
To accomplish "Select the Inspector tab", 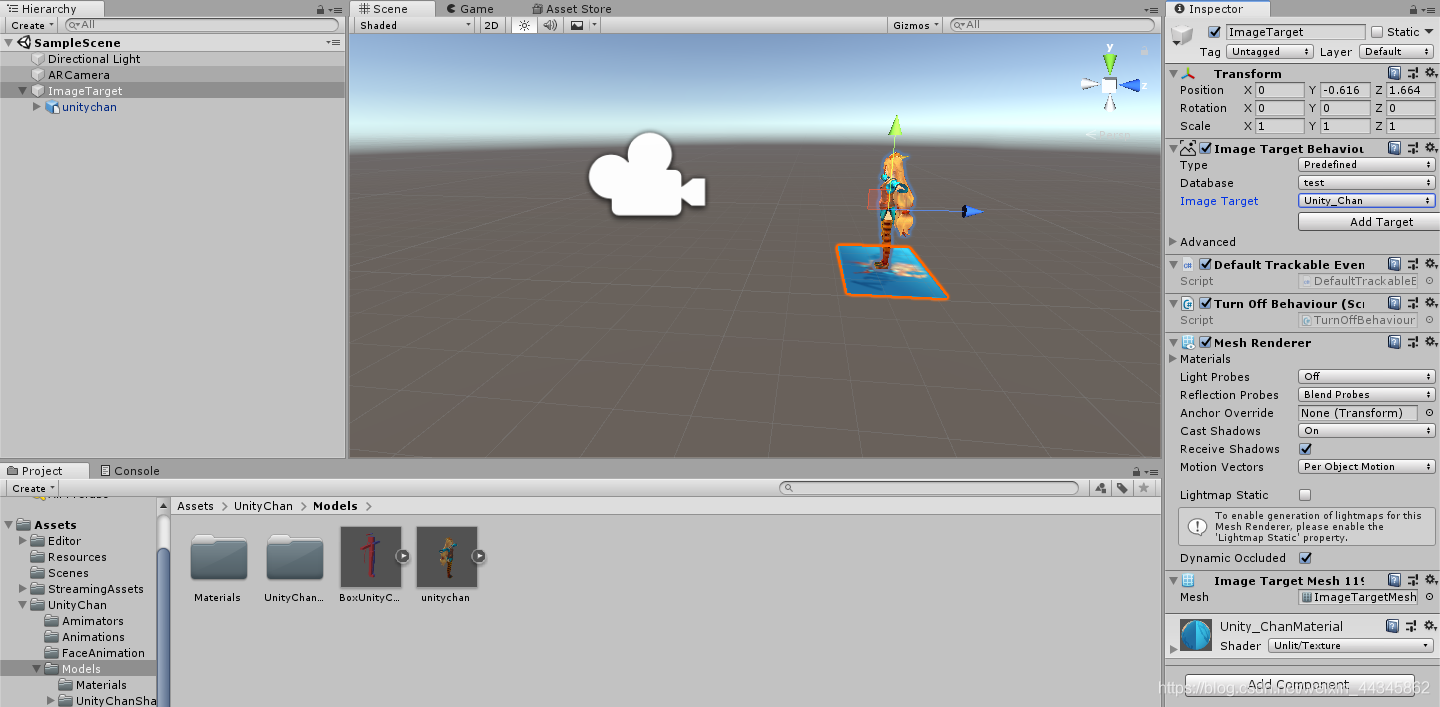I will point(1216,9).
